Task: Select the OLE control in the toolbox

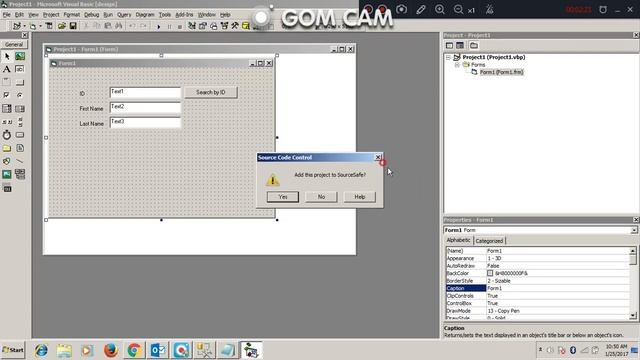Action: coord(7,188)
